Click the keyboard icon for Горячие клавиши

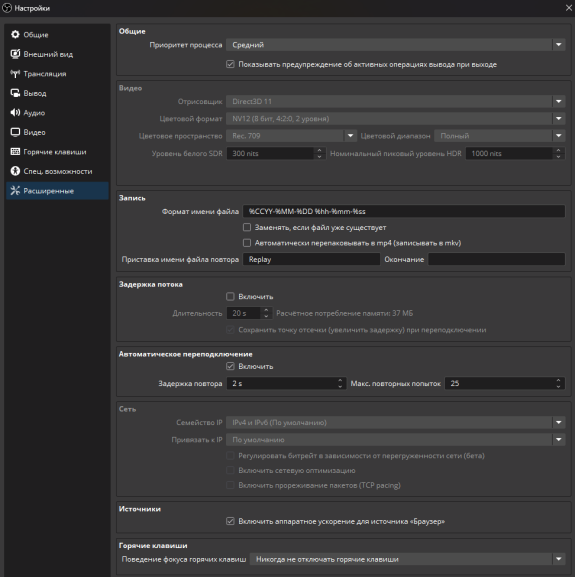coord(15,152)
